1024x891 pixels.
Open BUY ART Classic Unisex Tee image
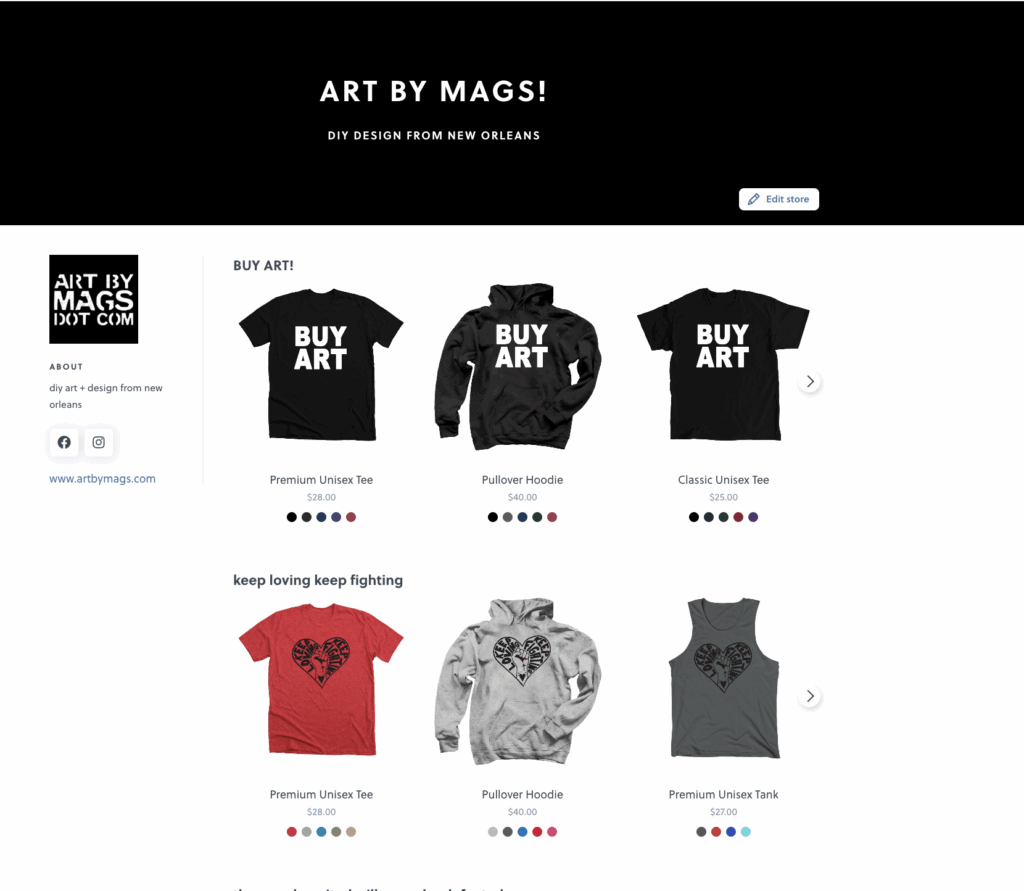(x=723, y=364)
